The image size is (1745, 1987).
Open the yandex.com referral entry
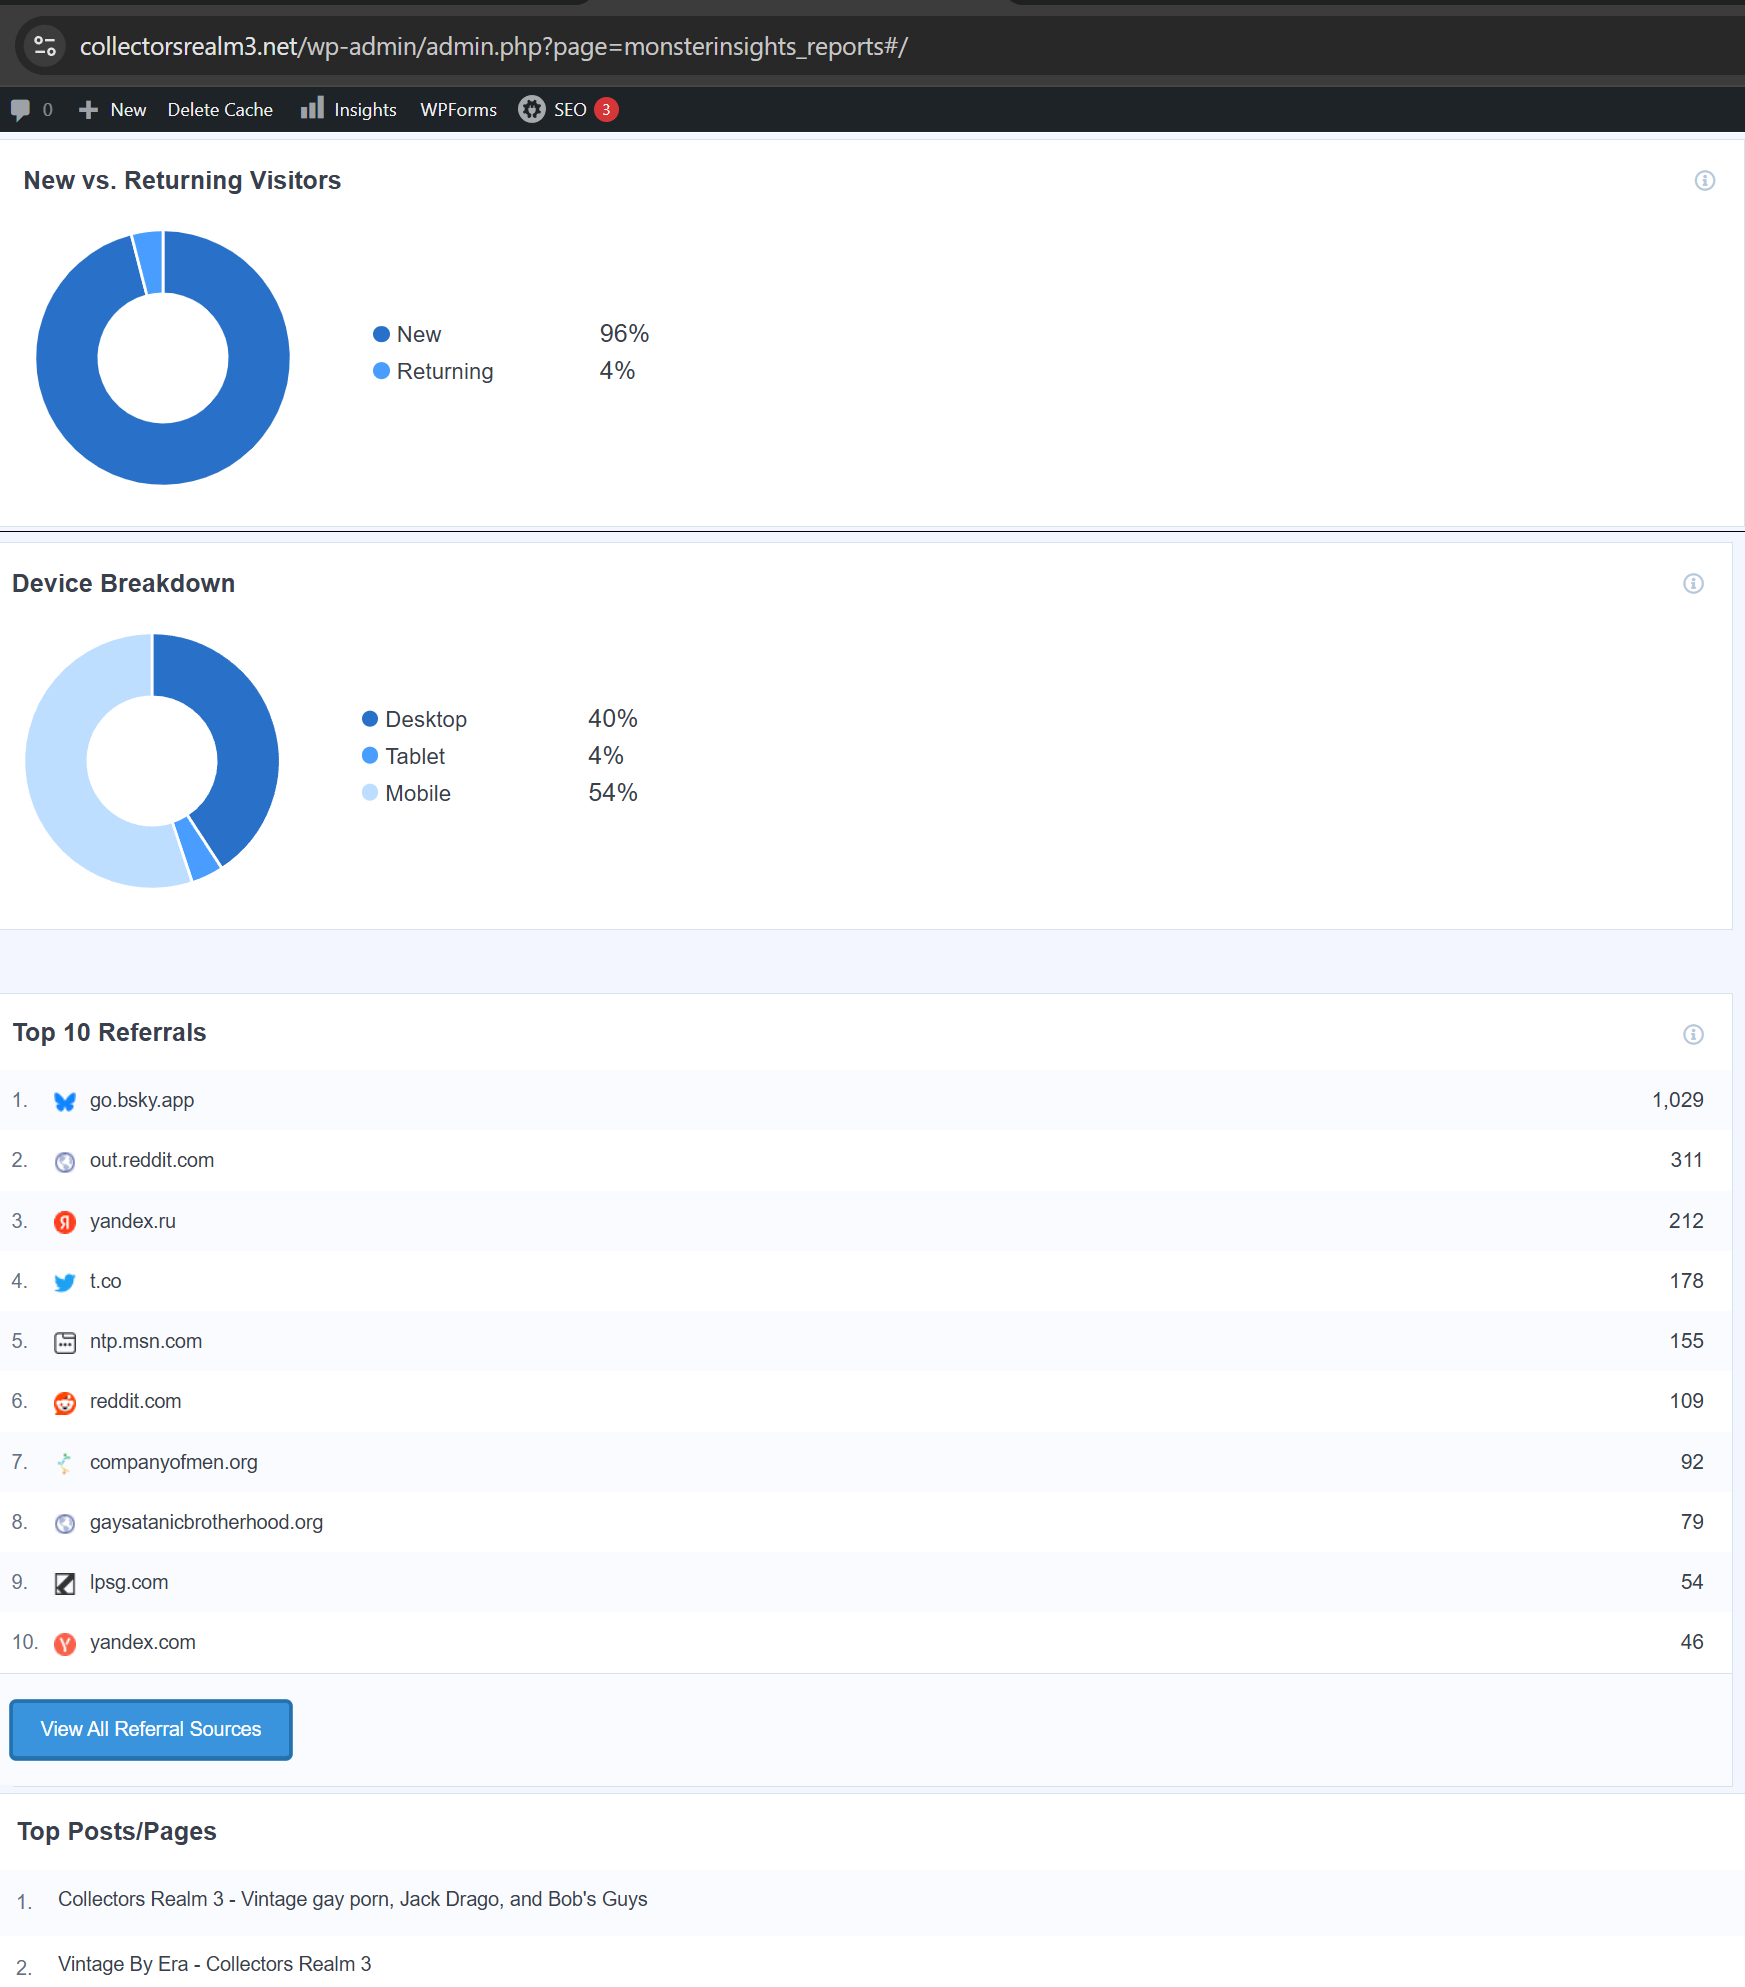tap(866, 1642)
